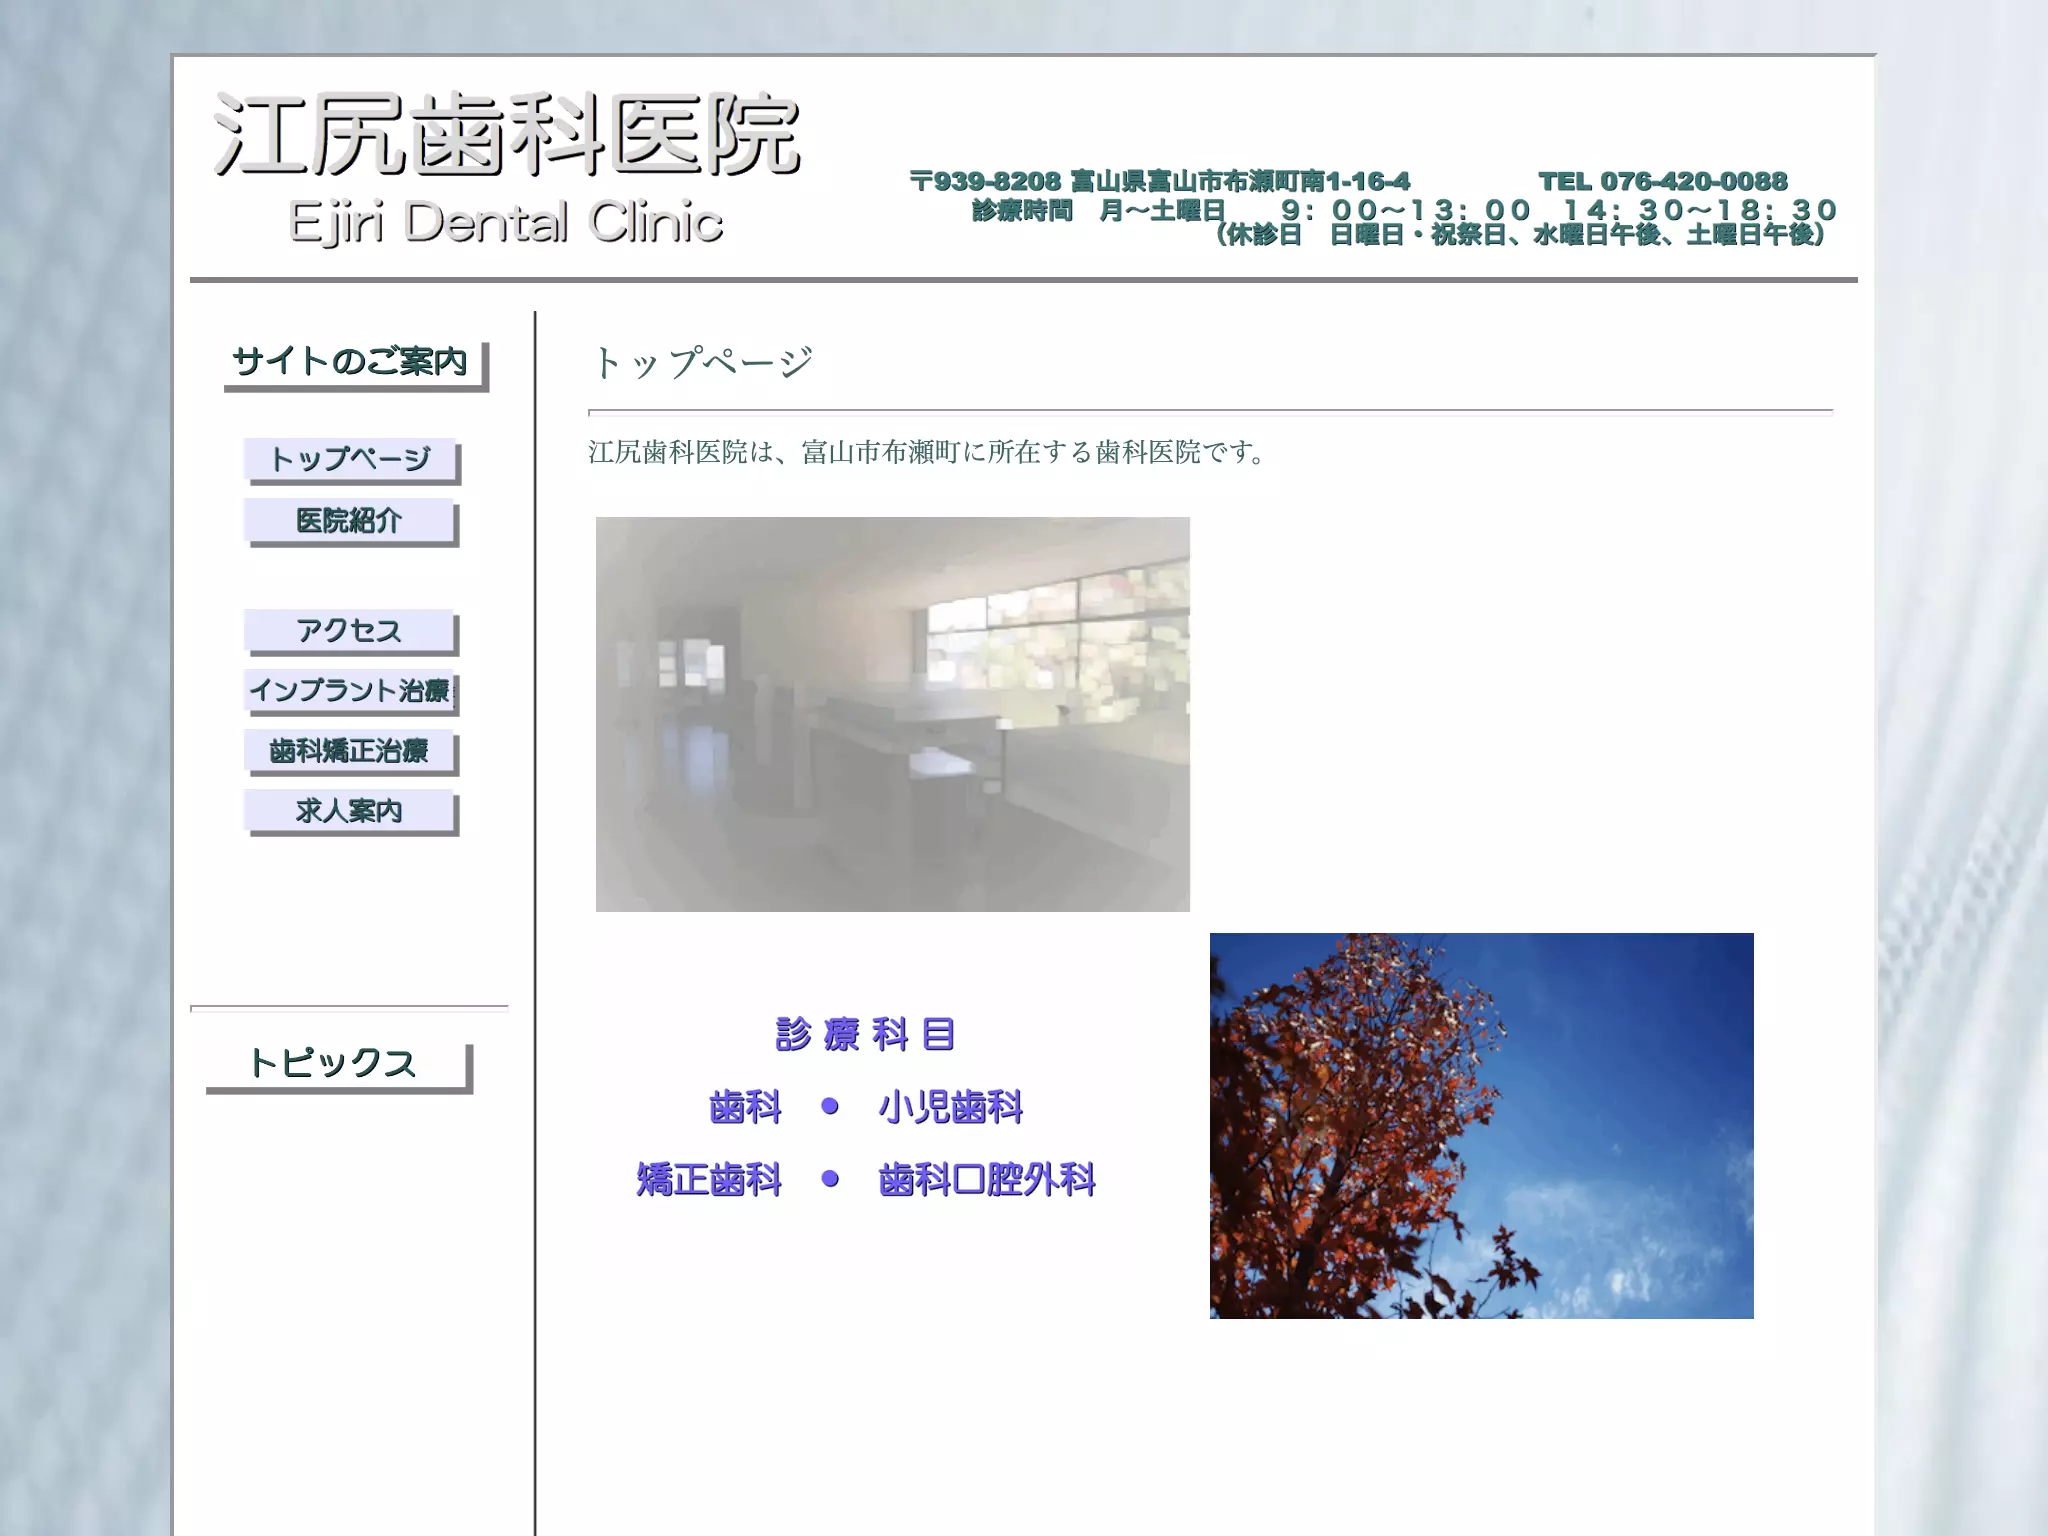
Task: Click the トピックス heading banner
Action: pyautogui.click(x=338, y=1067)
